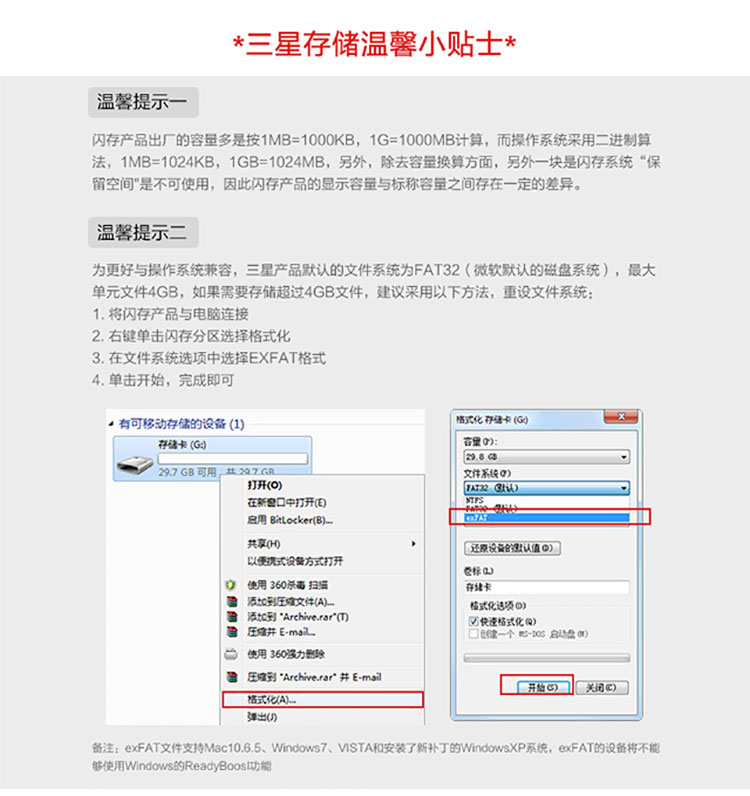
Task: Click the 360 force delete icon
Action: tap(231, 654)
